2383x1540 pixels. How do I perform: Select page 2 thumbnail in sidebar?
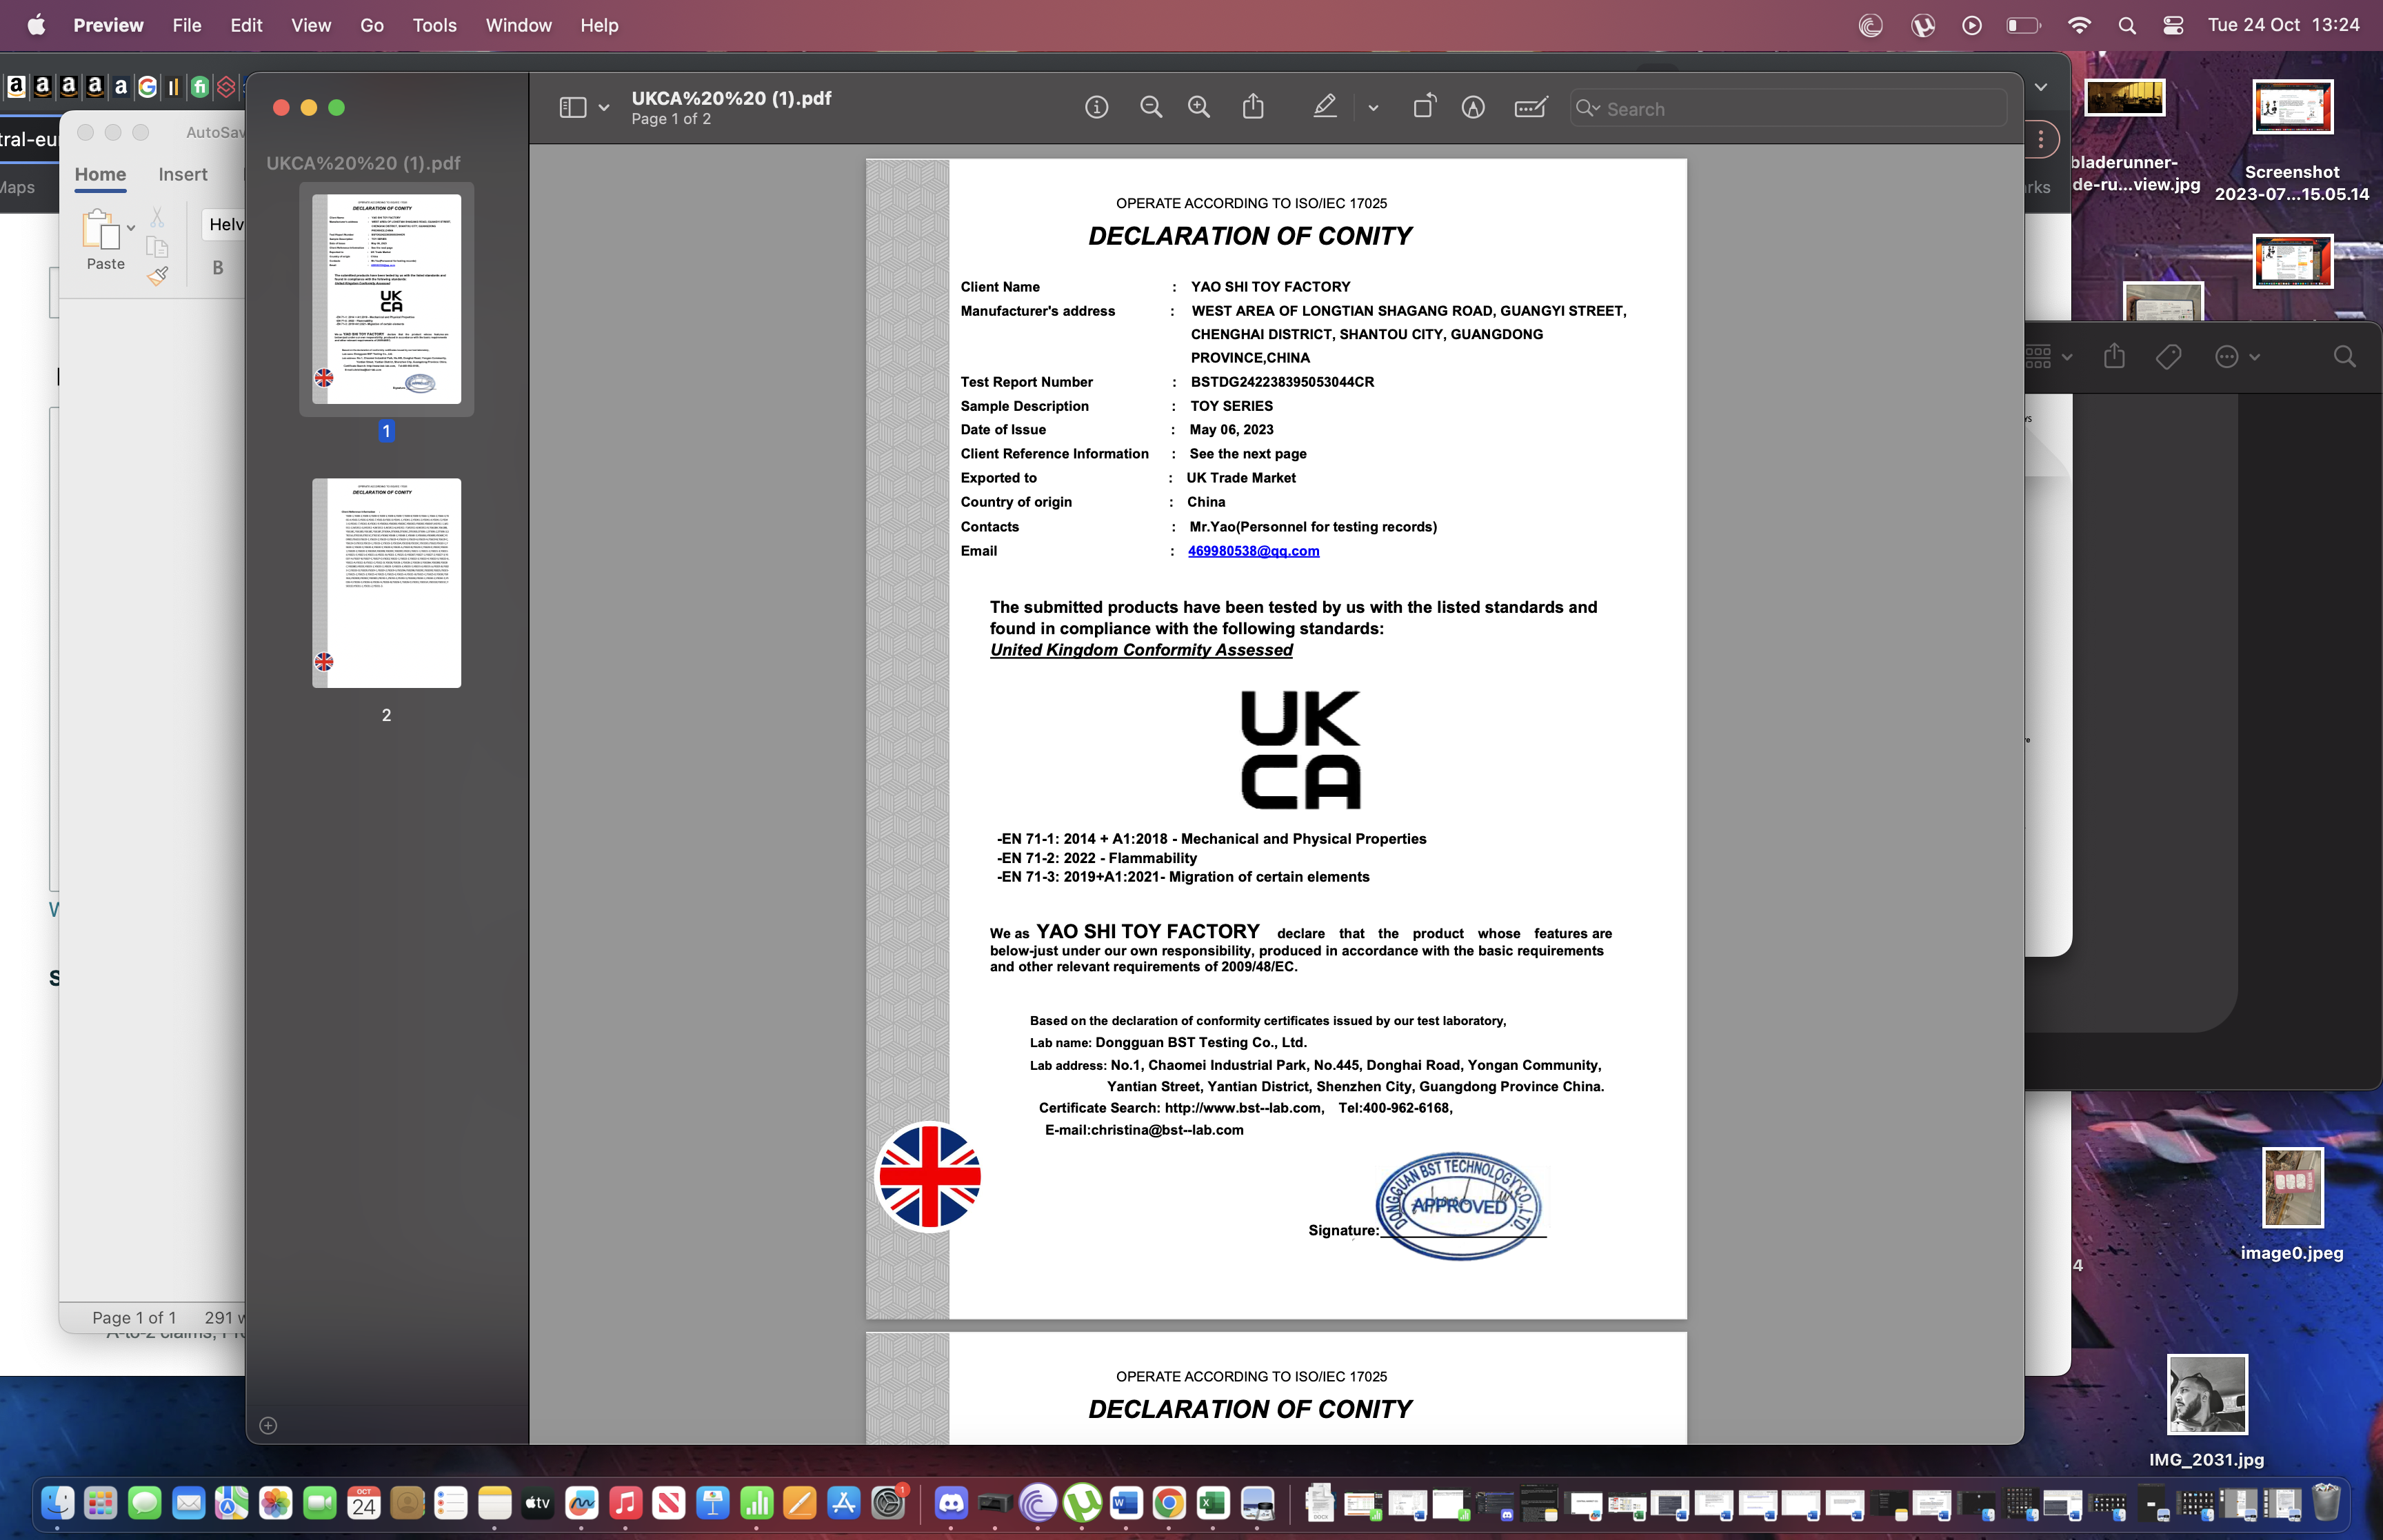click(386, 583)
